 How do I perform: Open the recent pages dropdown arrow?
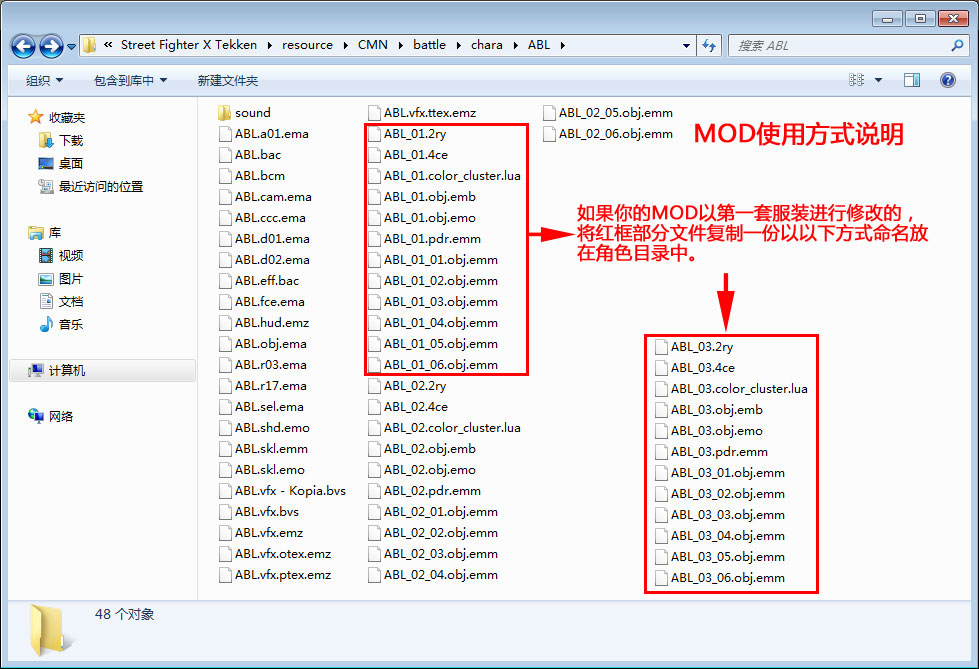click(x=72, y=47)
